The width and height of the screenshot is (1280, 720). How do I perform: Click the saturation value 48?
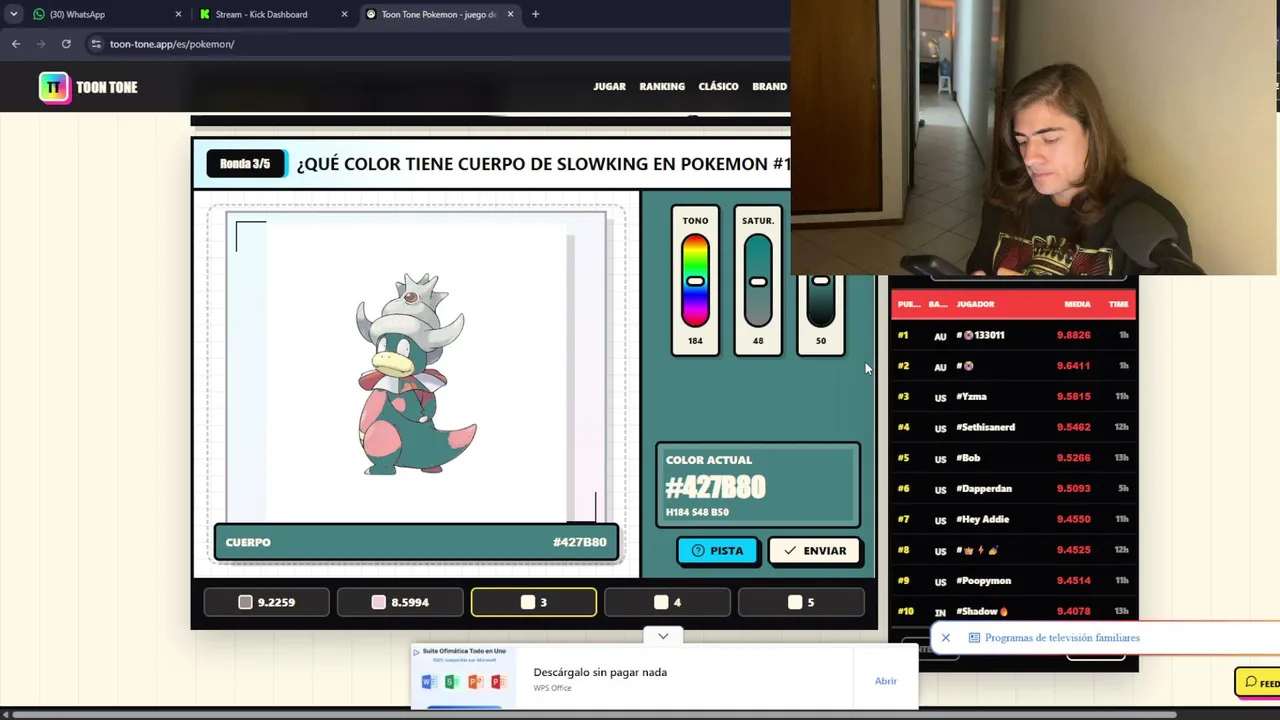(x=758, y=341)
